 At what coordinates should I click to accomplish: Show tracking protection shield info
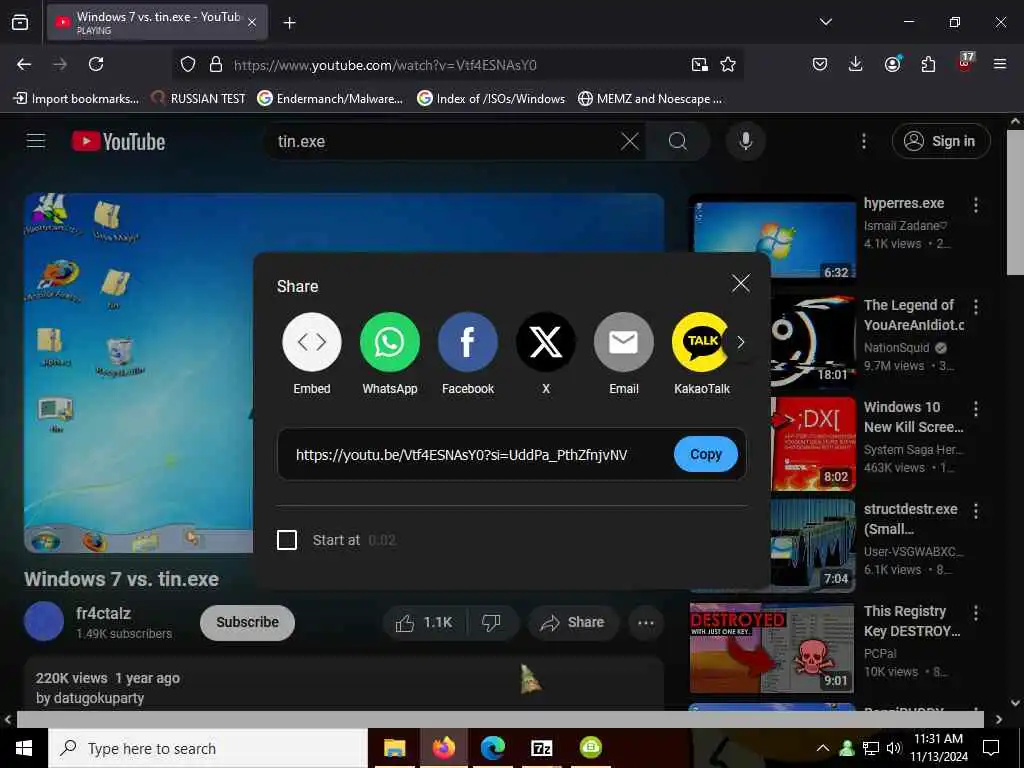click(188, 64)
